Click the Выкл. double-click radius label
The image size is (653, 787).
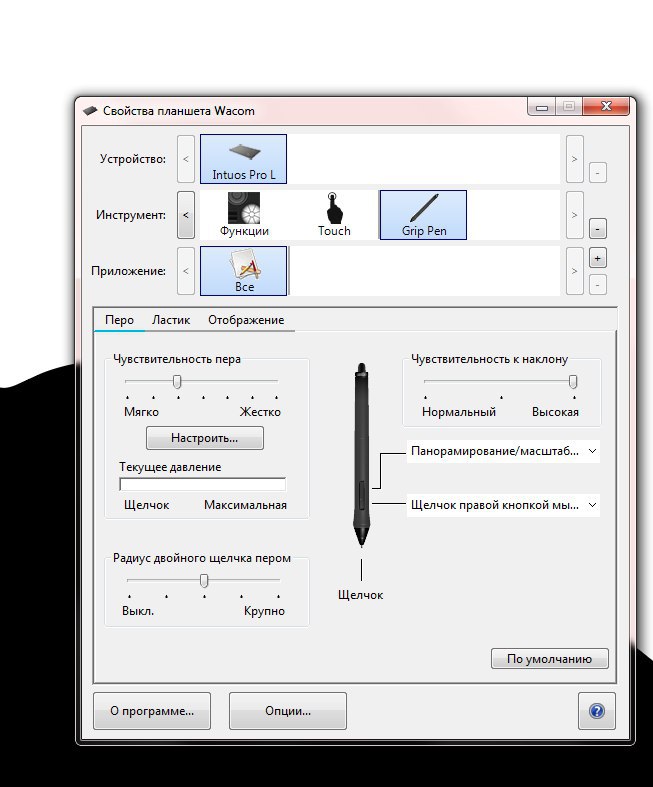pos(138,611)
